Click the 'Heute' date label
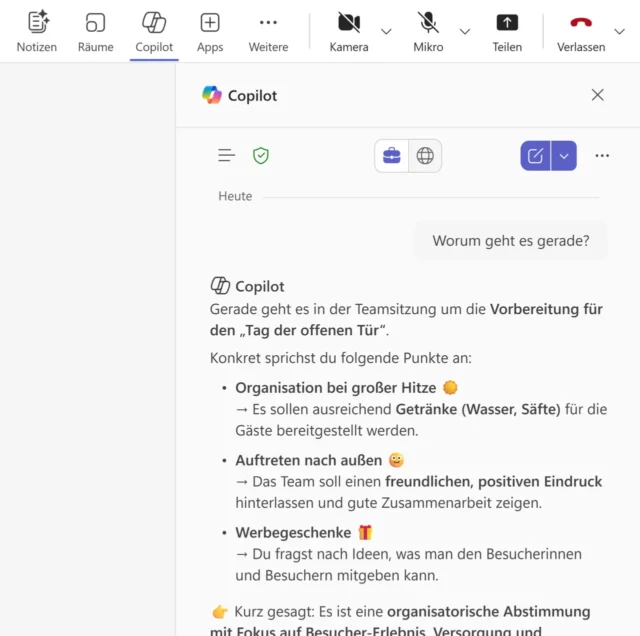The width and height of the screenshot is (640, 636). [235, 196]
